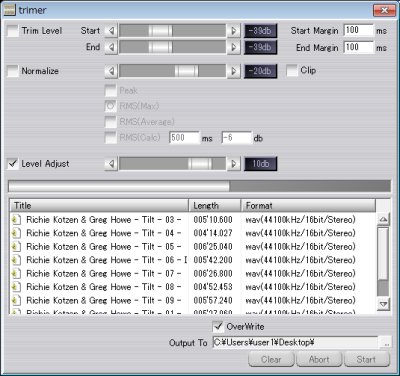Click the length value 004'52.453
This screenshot has height=376, width=400.
(213, 287)
